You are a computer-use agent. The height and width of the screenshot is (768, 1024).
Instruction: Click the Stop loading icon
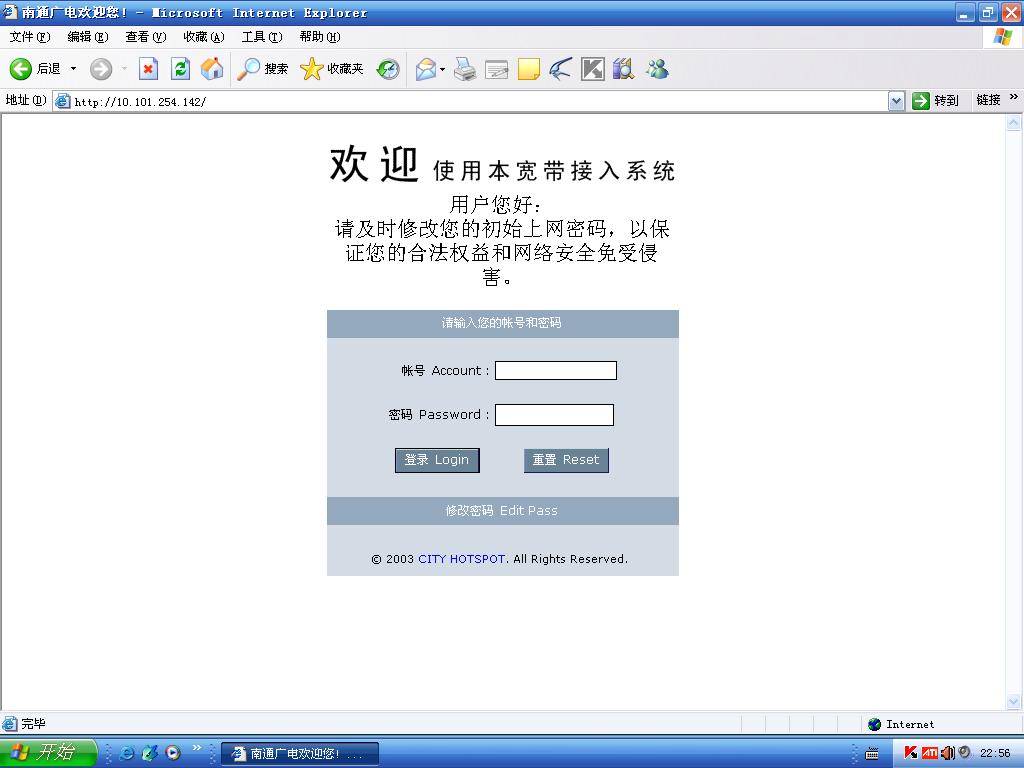click(x=149, y=69)
